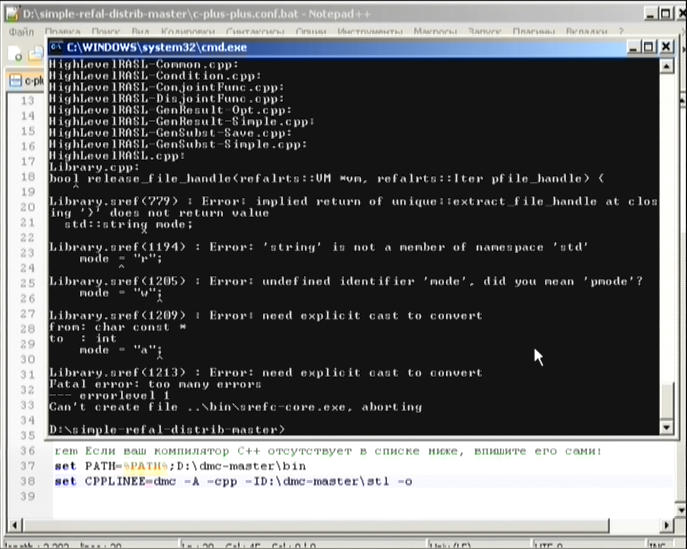687x549 pixels.
Task: Open the ? help menu in Notepad++
Action: coord(621,32)
